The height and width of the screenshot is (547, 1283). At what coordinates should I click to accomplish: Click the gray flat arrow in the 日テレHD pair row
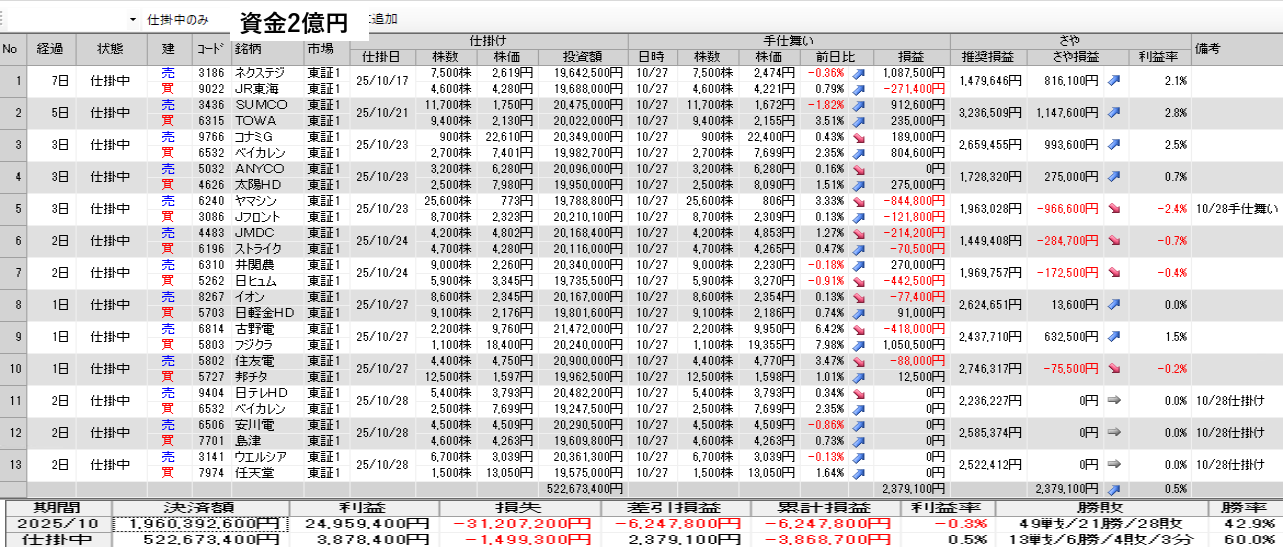pyautogui.click(x=1114, y=401)
